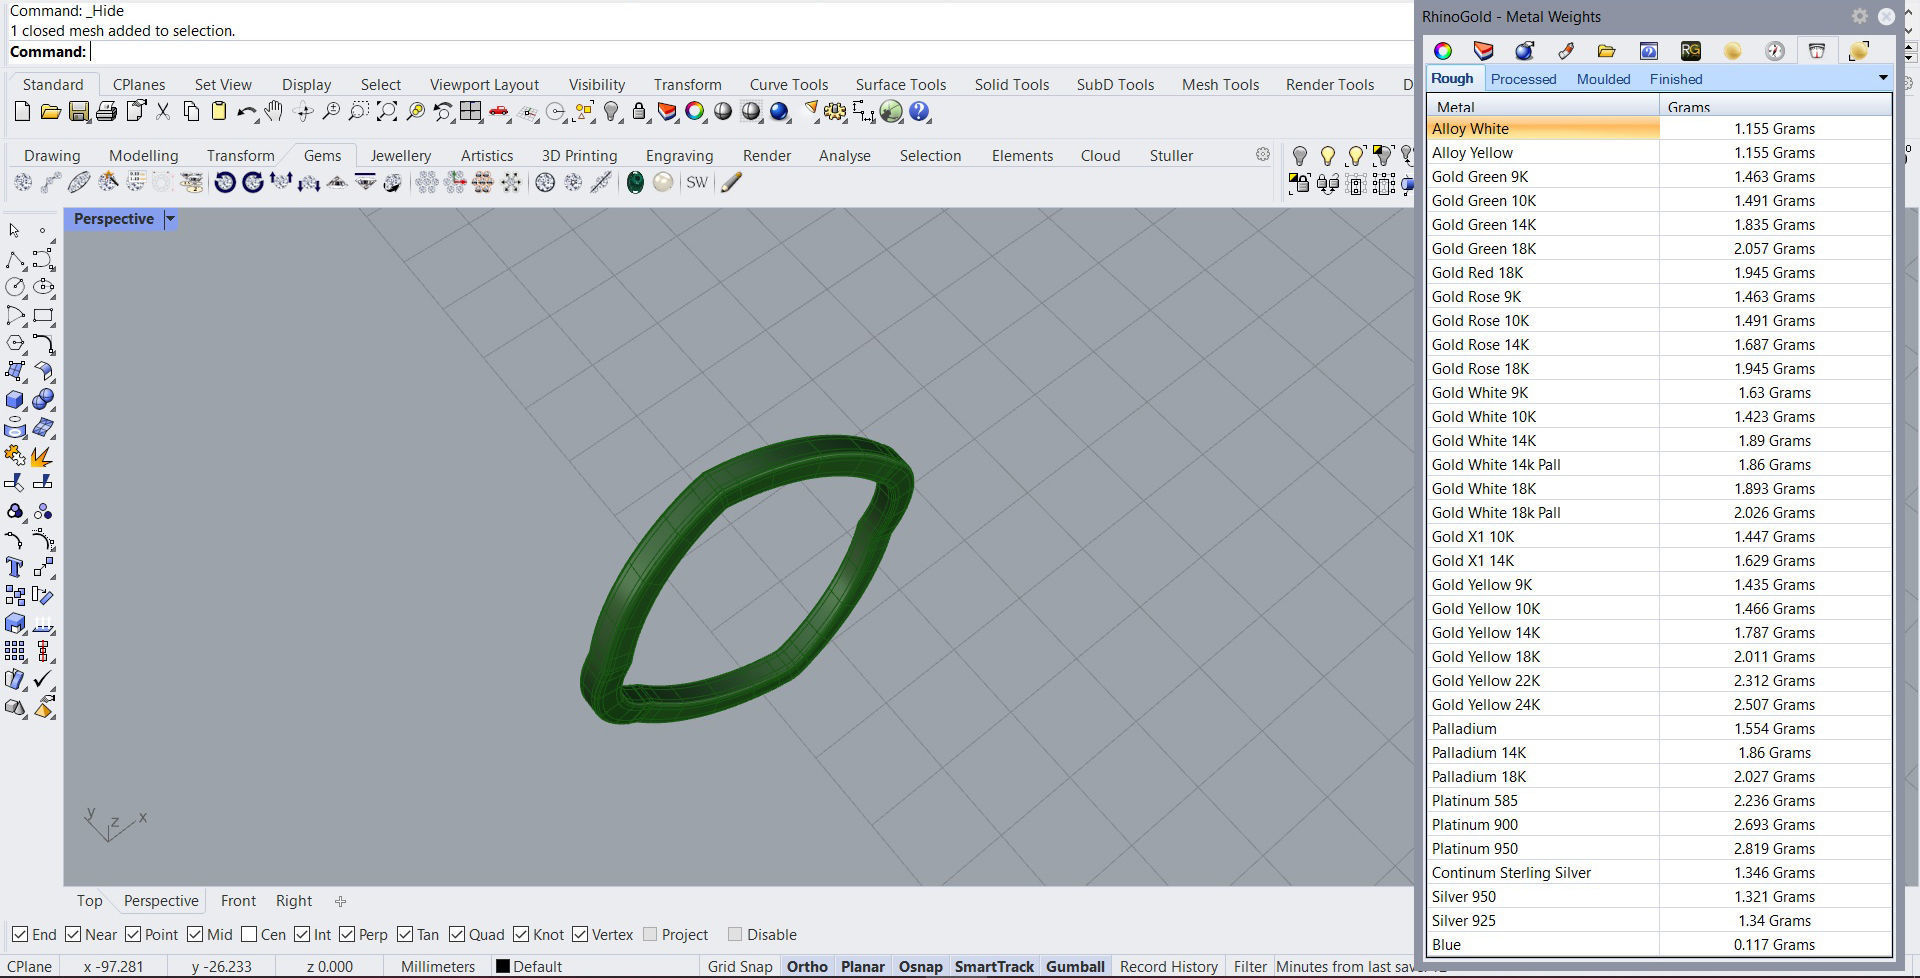
Task: Click the Polyline tool icon
Action: [x=15, y=260]
